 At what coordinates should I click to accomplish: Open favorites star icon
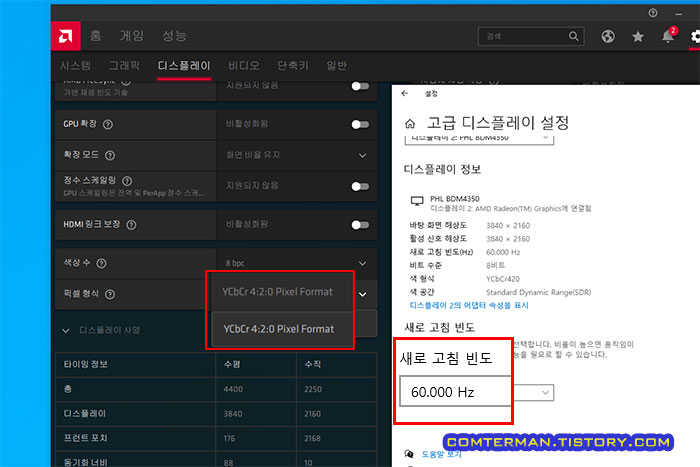tap(638, 36)
